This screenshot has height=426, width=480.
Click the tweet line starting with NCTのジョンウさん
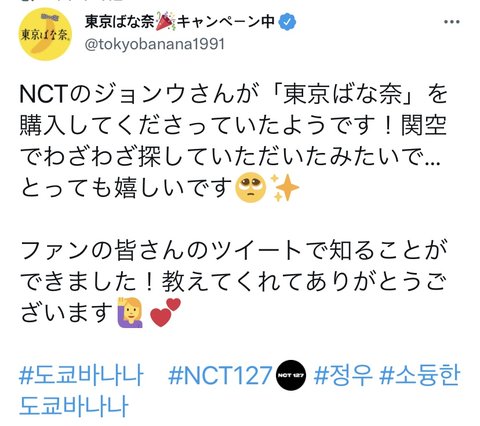point(233,94)
